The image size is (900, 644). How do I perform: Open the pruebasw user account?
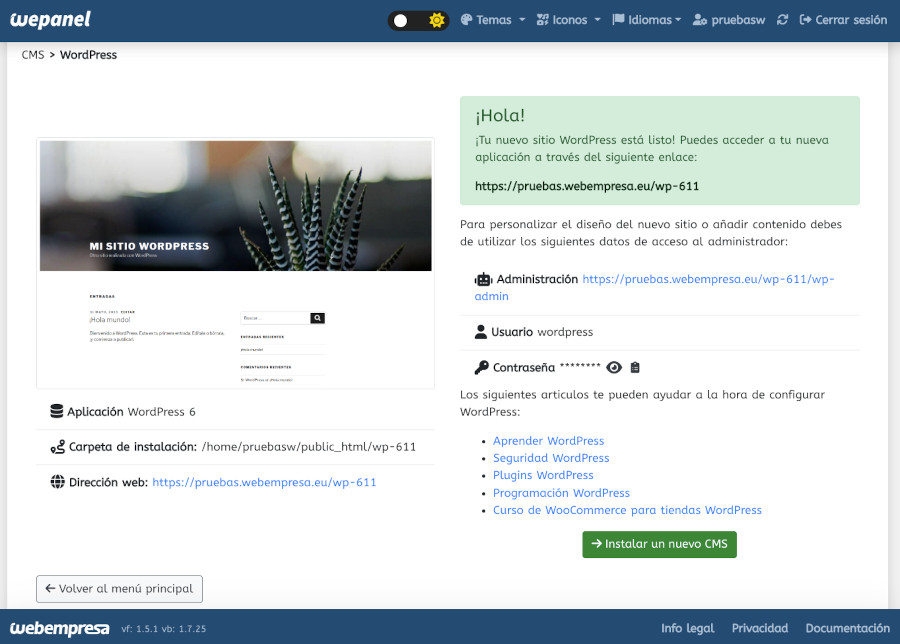tap(729, 20)
